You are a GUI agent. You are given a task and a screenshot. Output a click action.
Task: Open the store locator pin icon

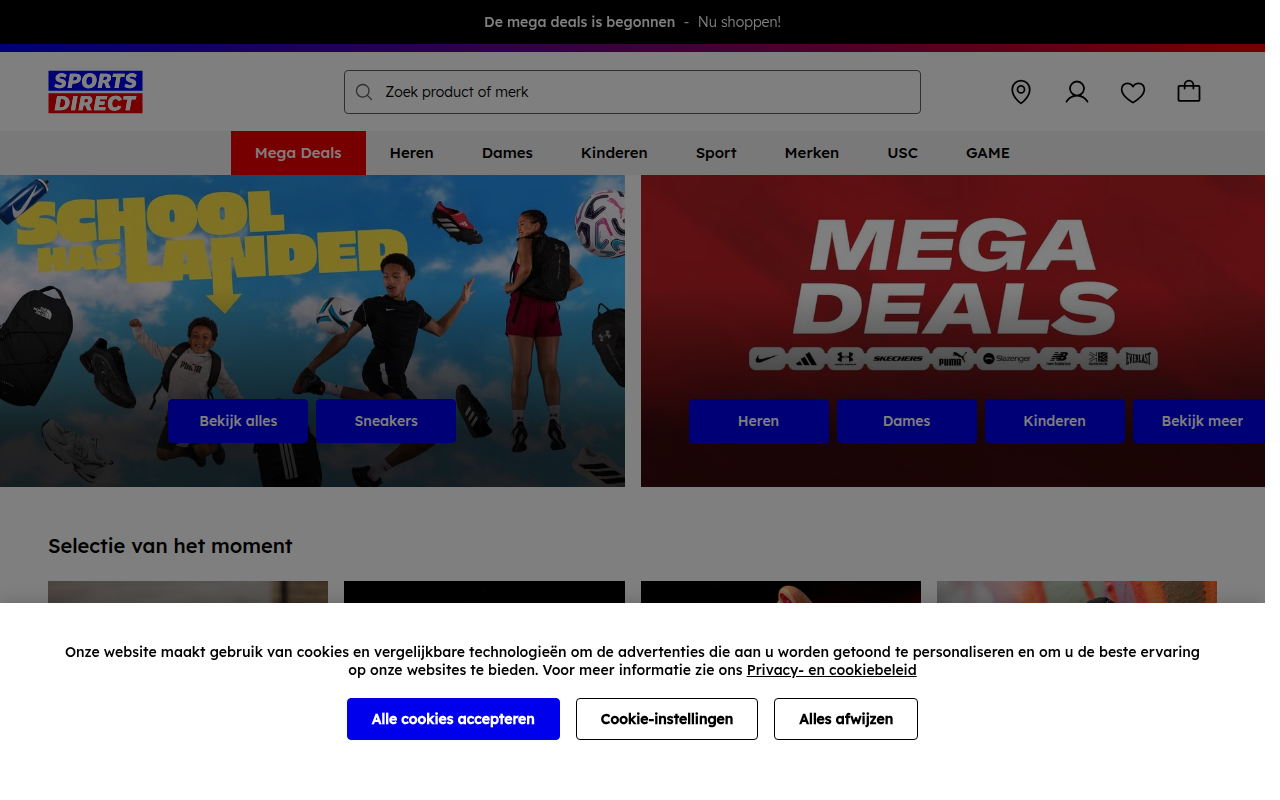(1020, 92)
